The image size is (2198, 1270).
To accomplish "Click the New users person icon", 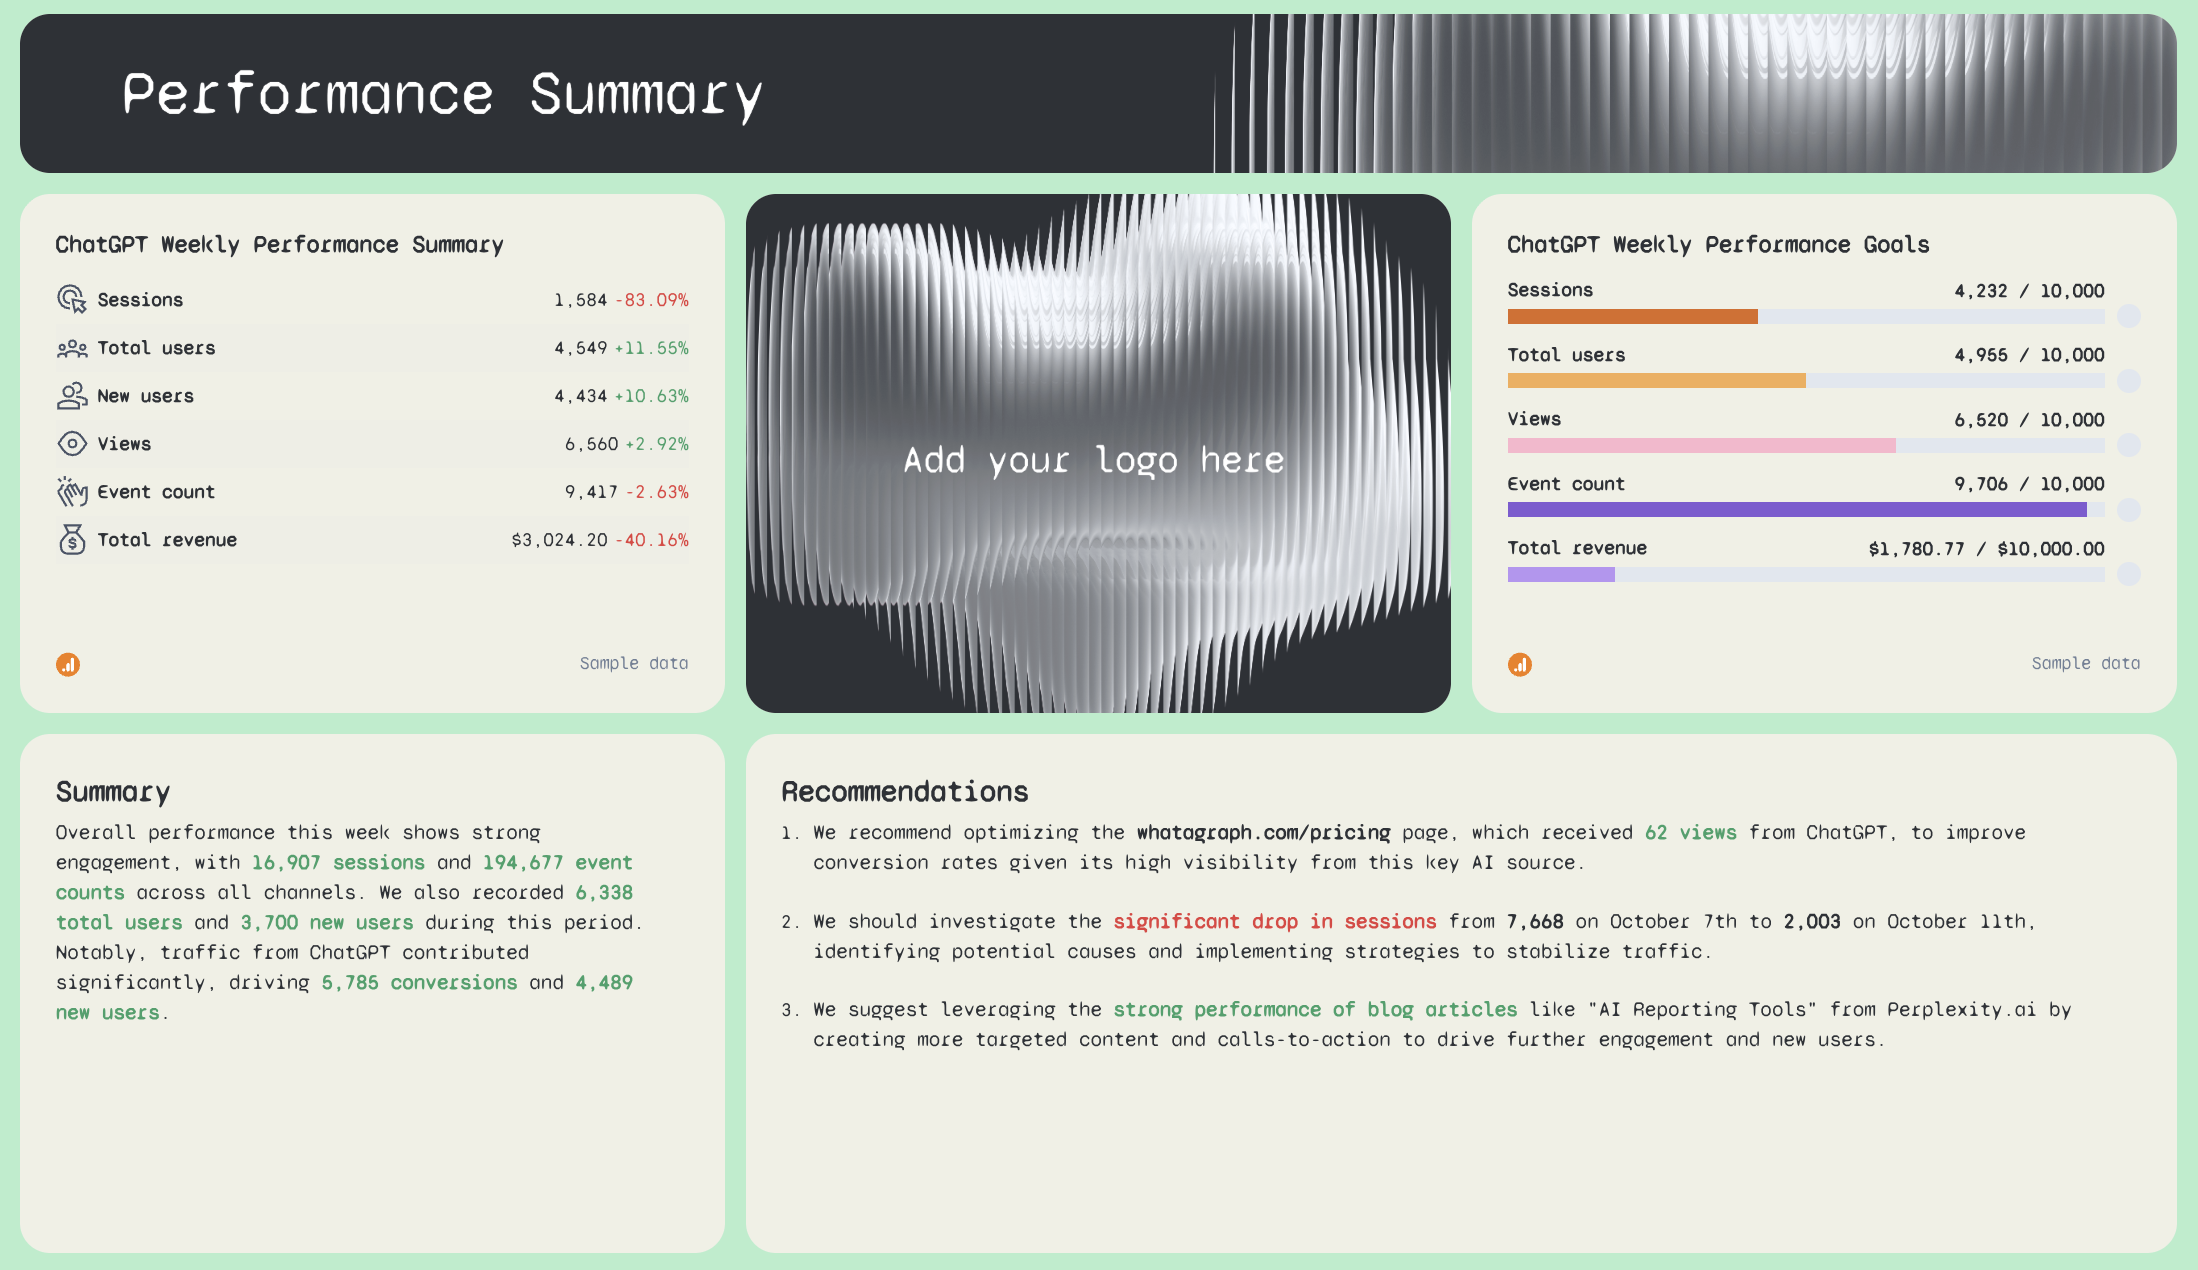I will [70, 395].
